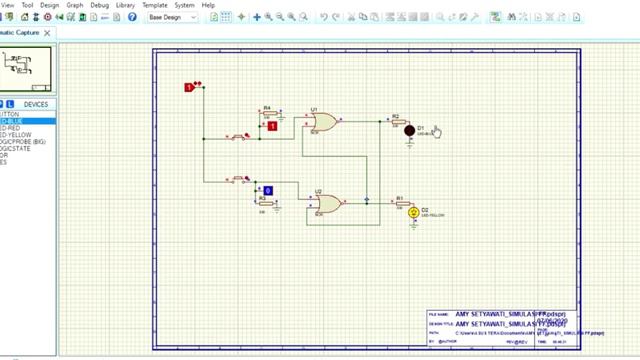Select OR in the devices list
640x360 pixels.
[x=28, y=155]
